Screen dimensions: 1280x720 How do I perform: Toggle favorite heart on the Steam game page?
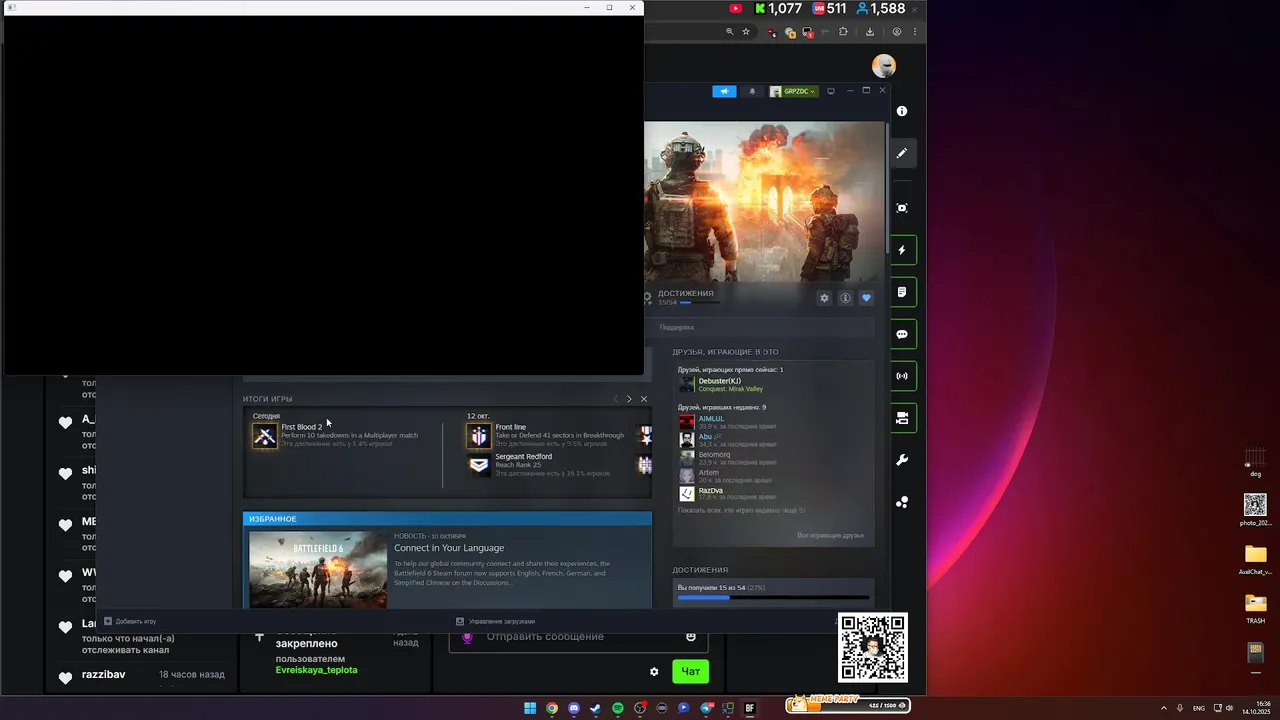pos(866,298)
